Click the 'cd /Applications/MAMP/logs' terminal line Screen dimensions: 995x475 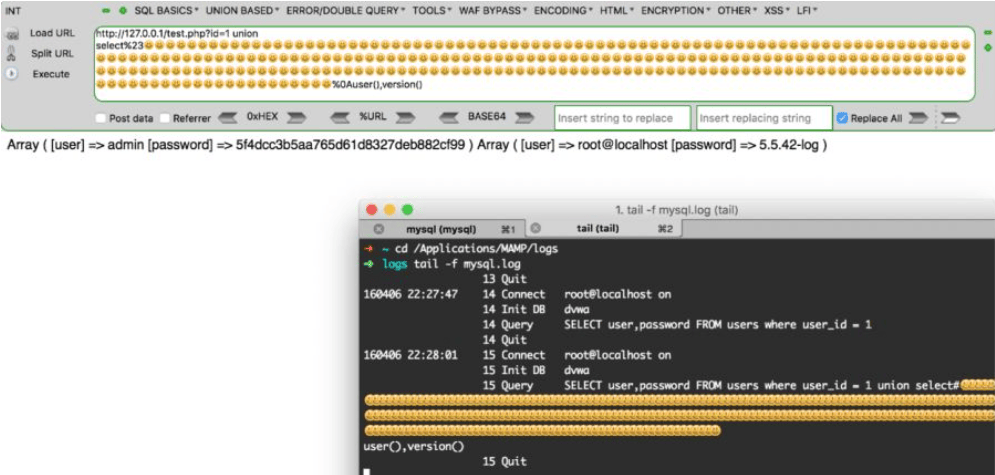[x=476, y=248]
